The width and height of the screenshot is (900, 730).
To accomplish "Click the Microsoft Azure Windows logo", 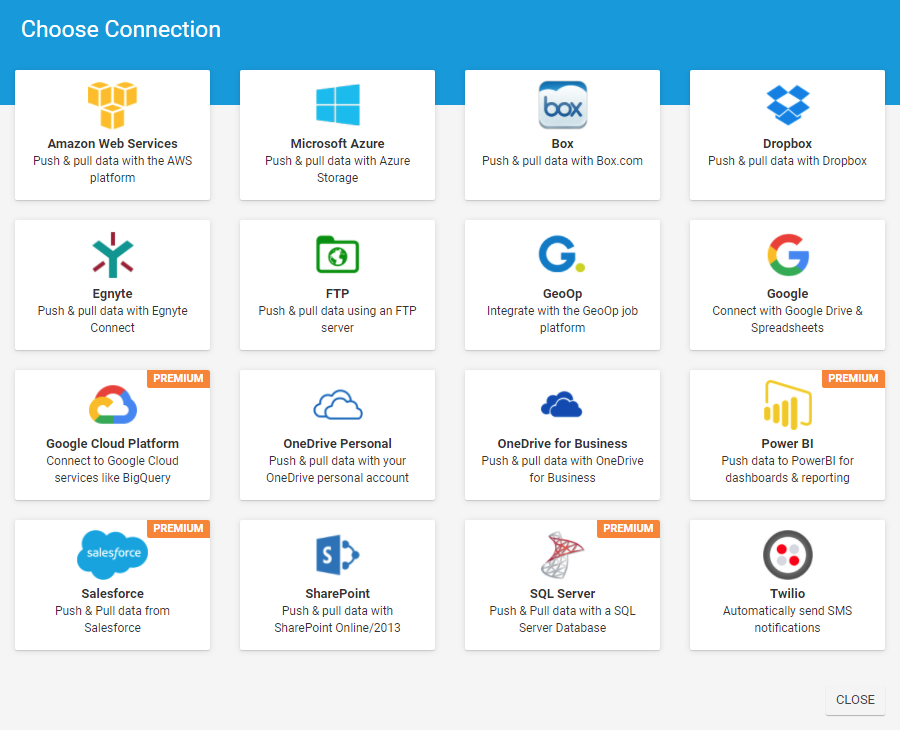I will 338,105.
